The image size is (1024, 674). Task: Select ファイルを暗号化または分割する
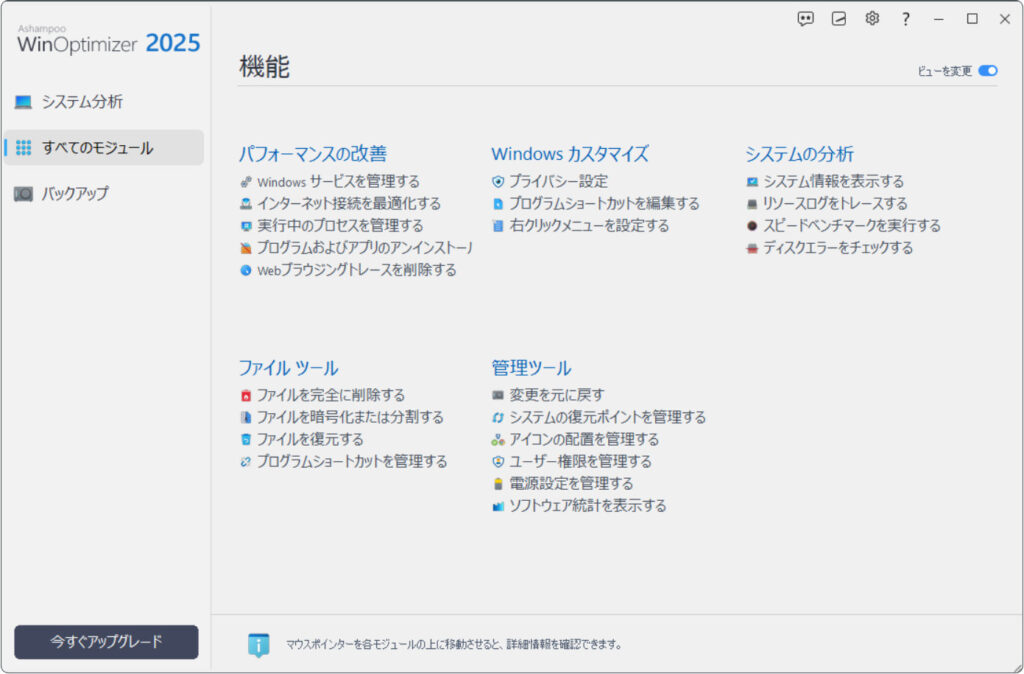point(350,417)
